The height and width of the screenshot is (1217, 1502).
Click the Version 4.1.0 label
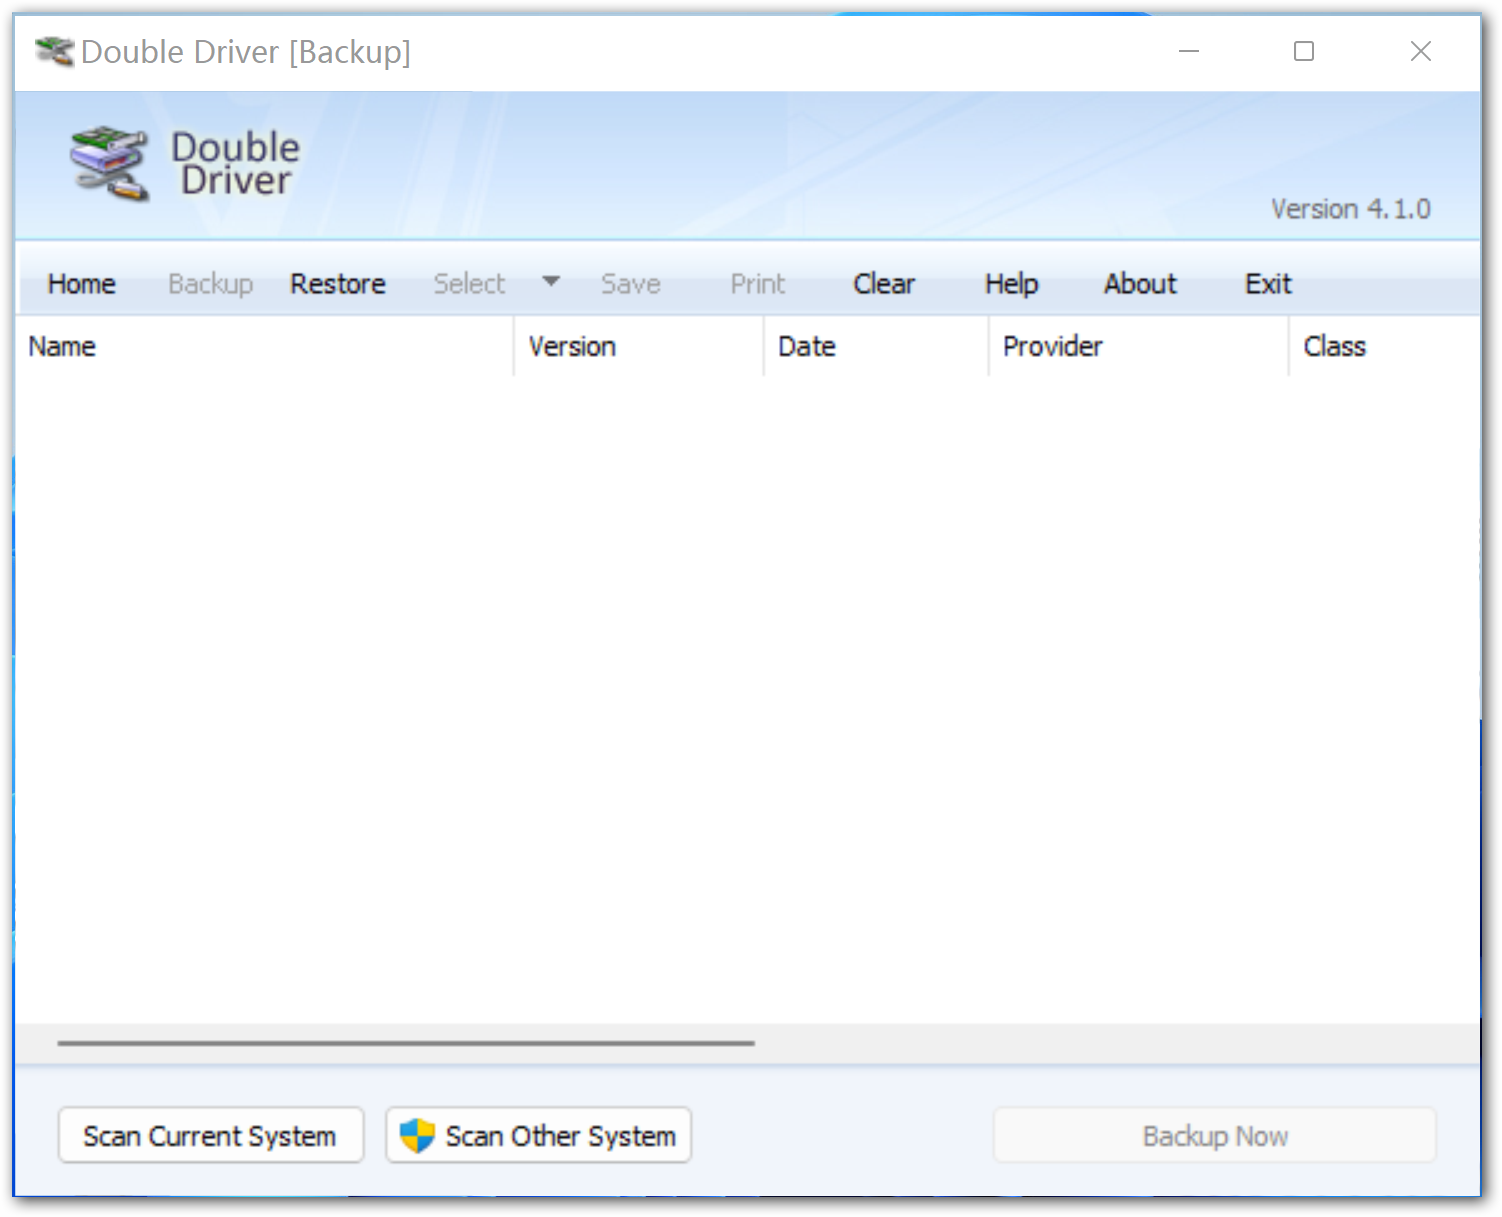1351,209
